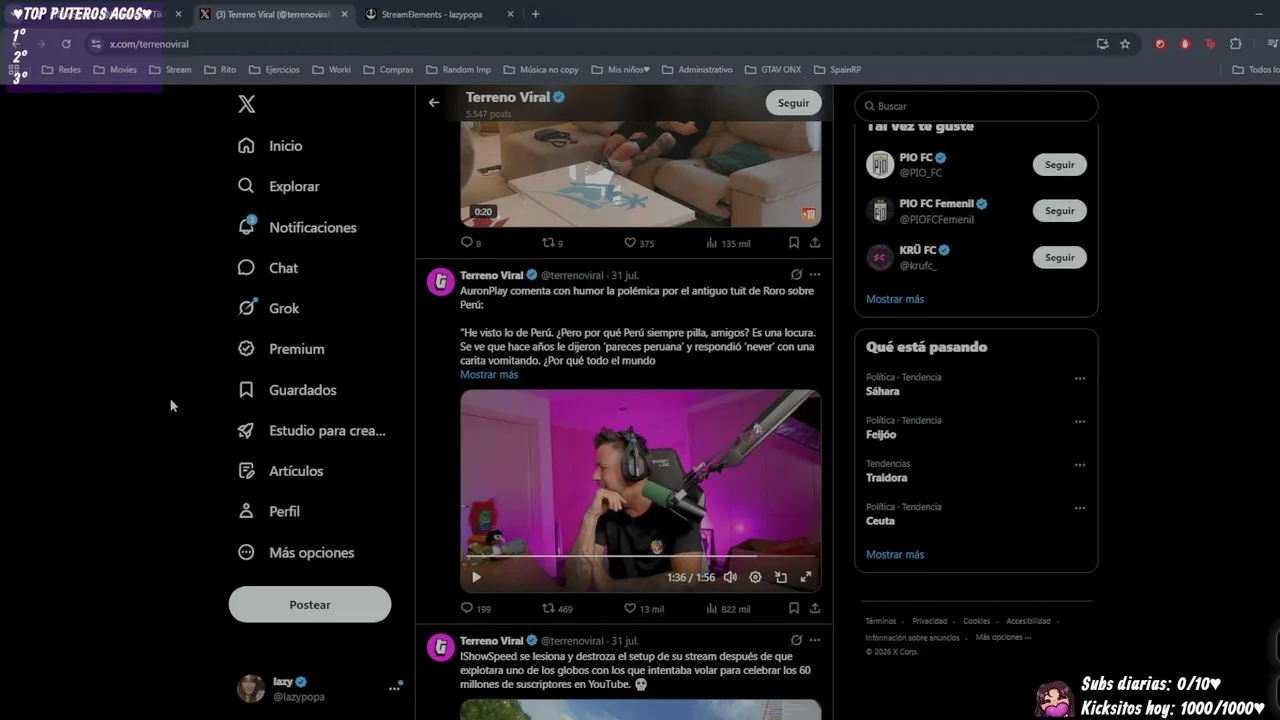Click the back arrow beside Terreno Viral
Screen dimensions: 1280x720
coord(434,102)
